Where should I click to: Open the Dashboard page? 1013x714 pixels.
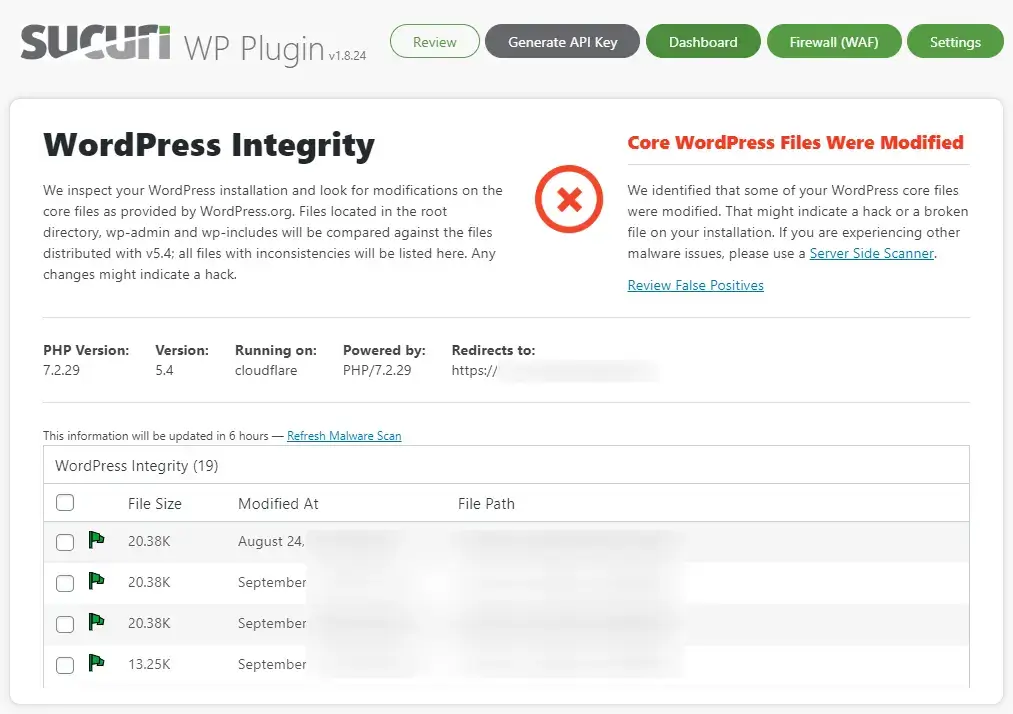click(703, 41)
